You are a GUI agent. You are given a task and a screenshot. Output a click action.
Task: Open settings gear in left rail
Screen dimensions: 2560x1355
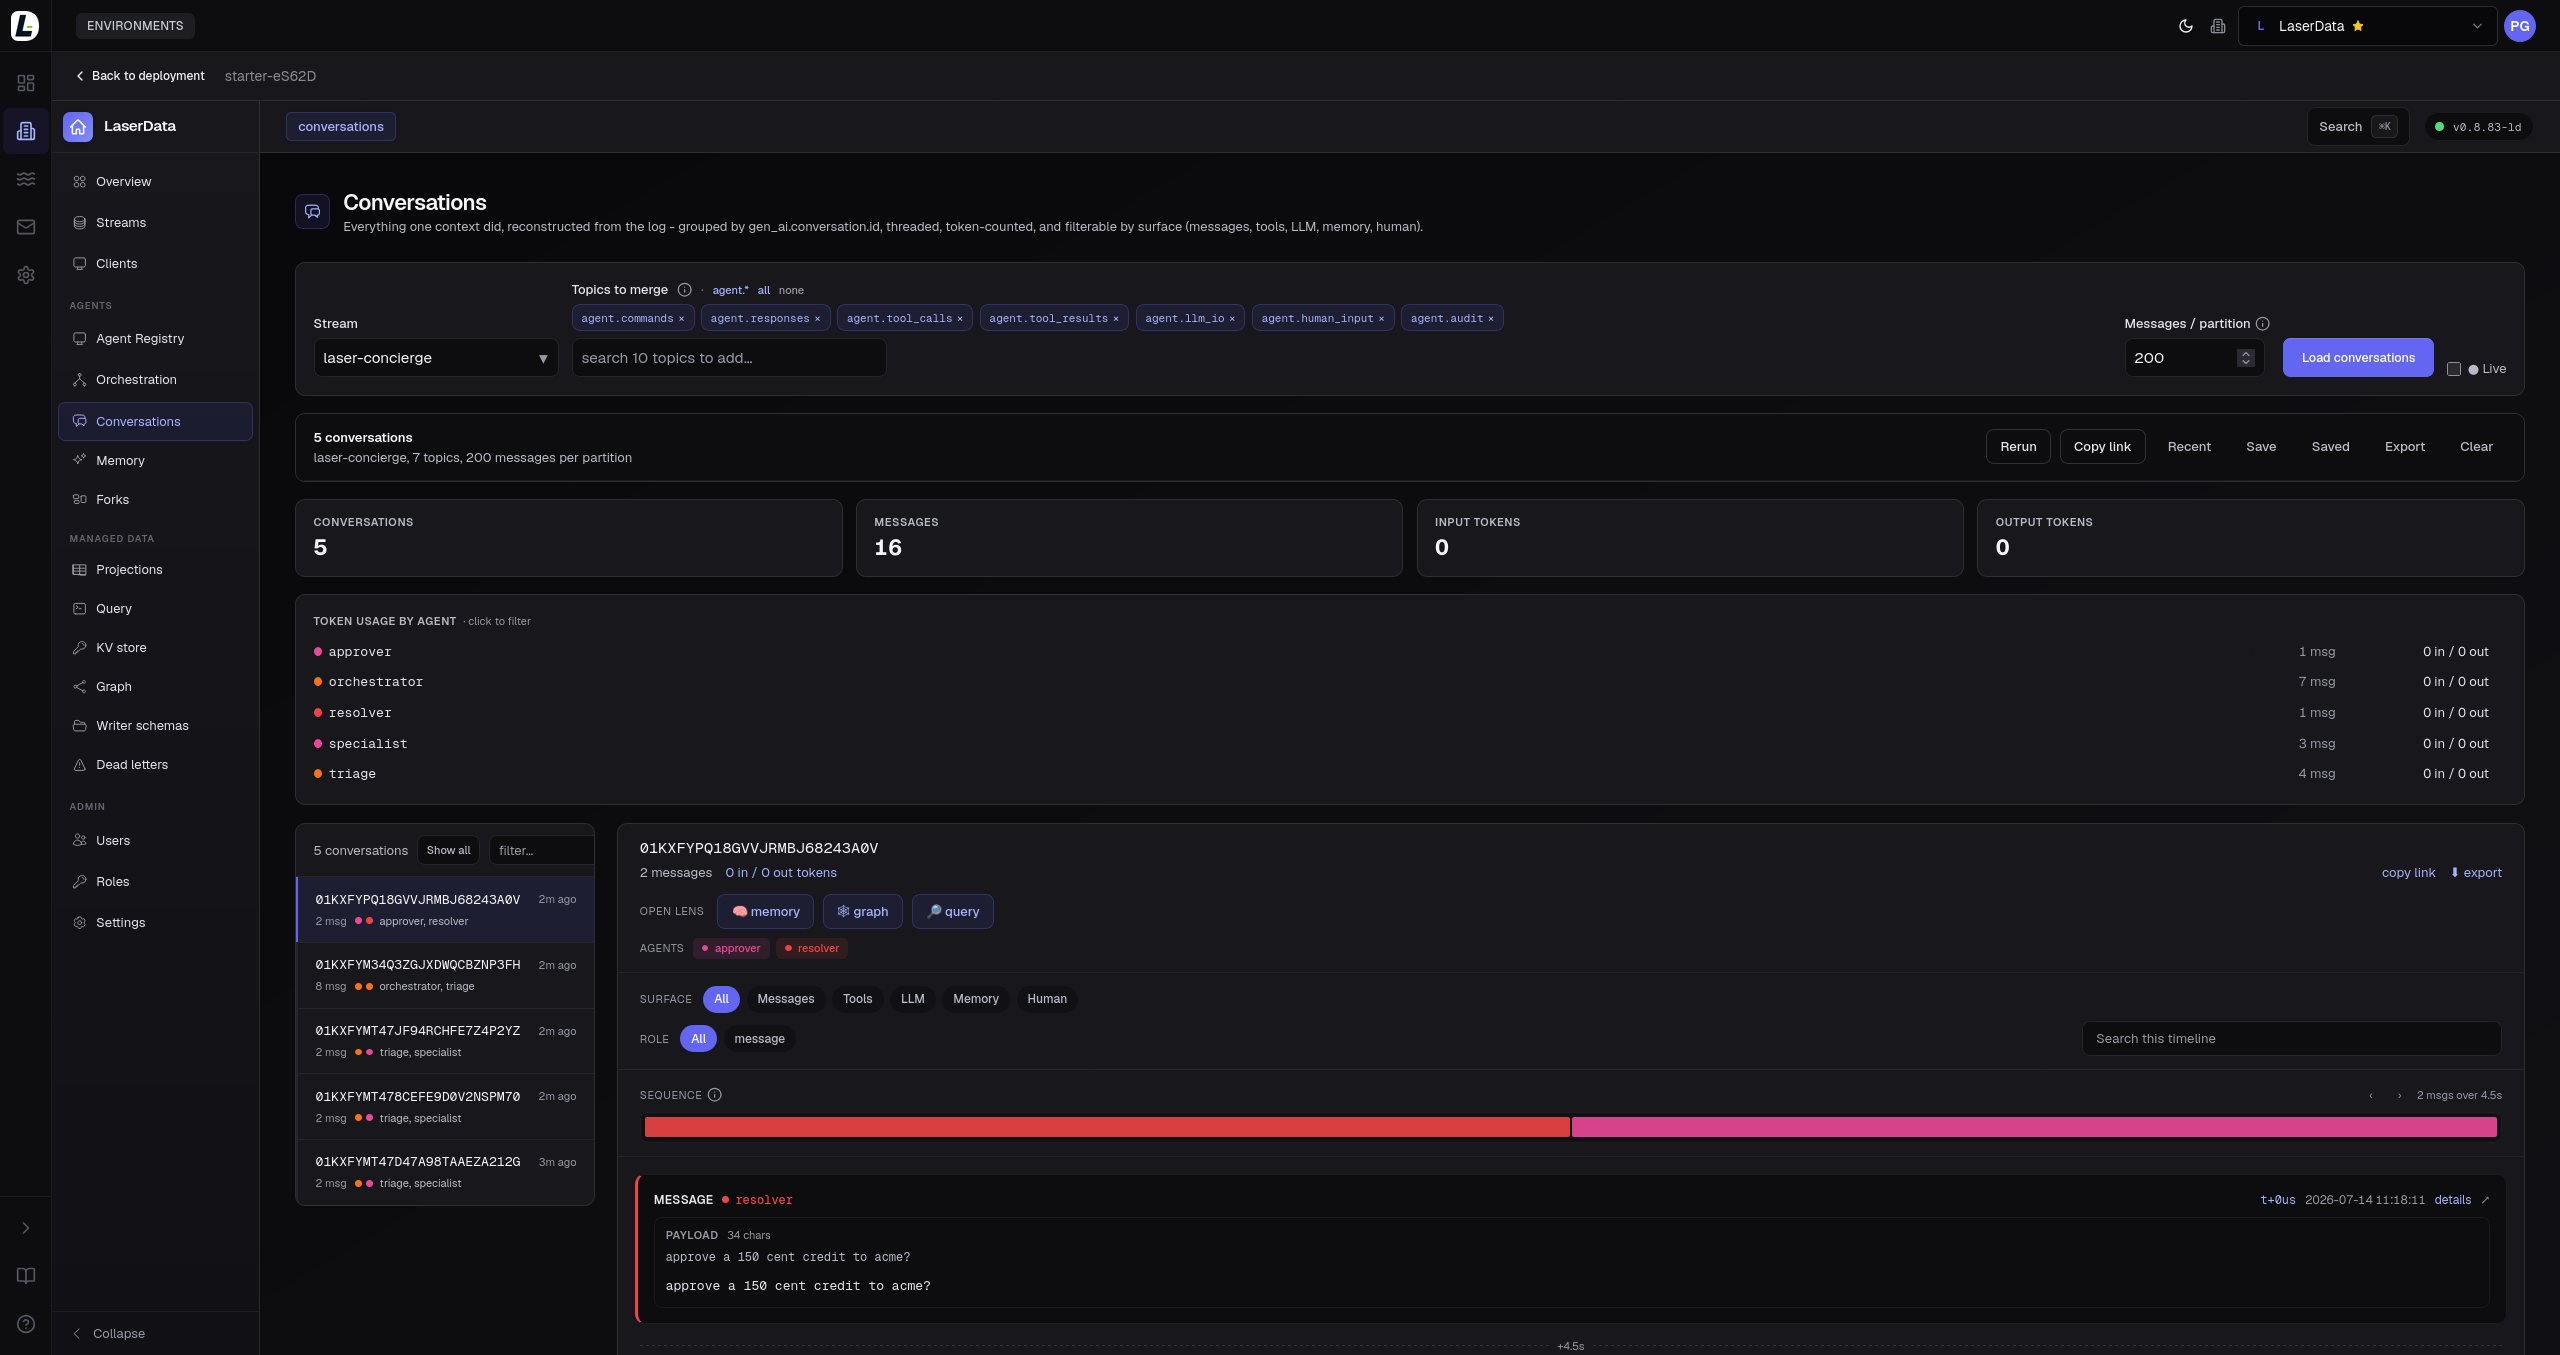26,275
